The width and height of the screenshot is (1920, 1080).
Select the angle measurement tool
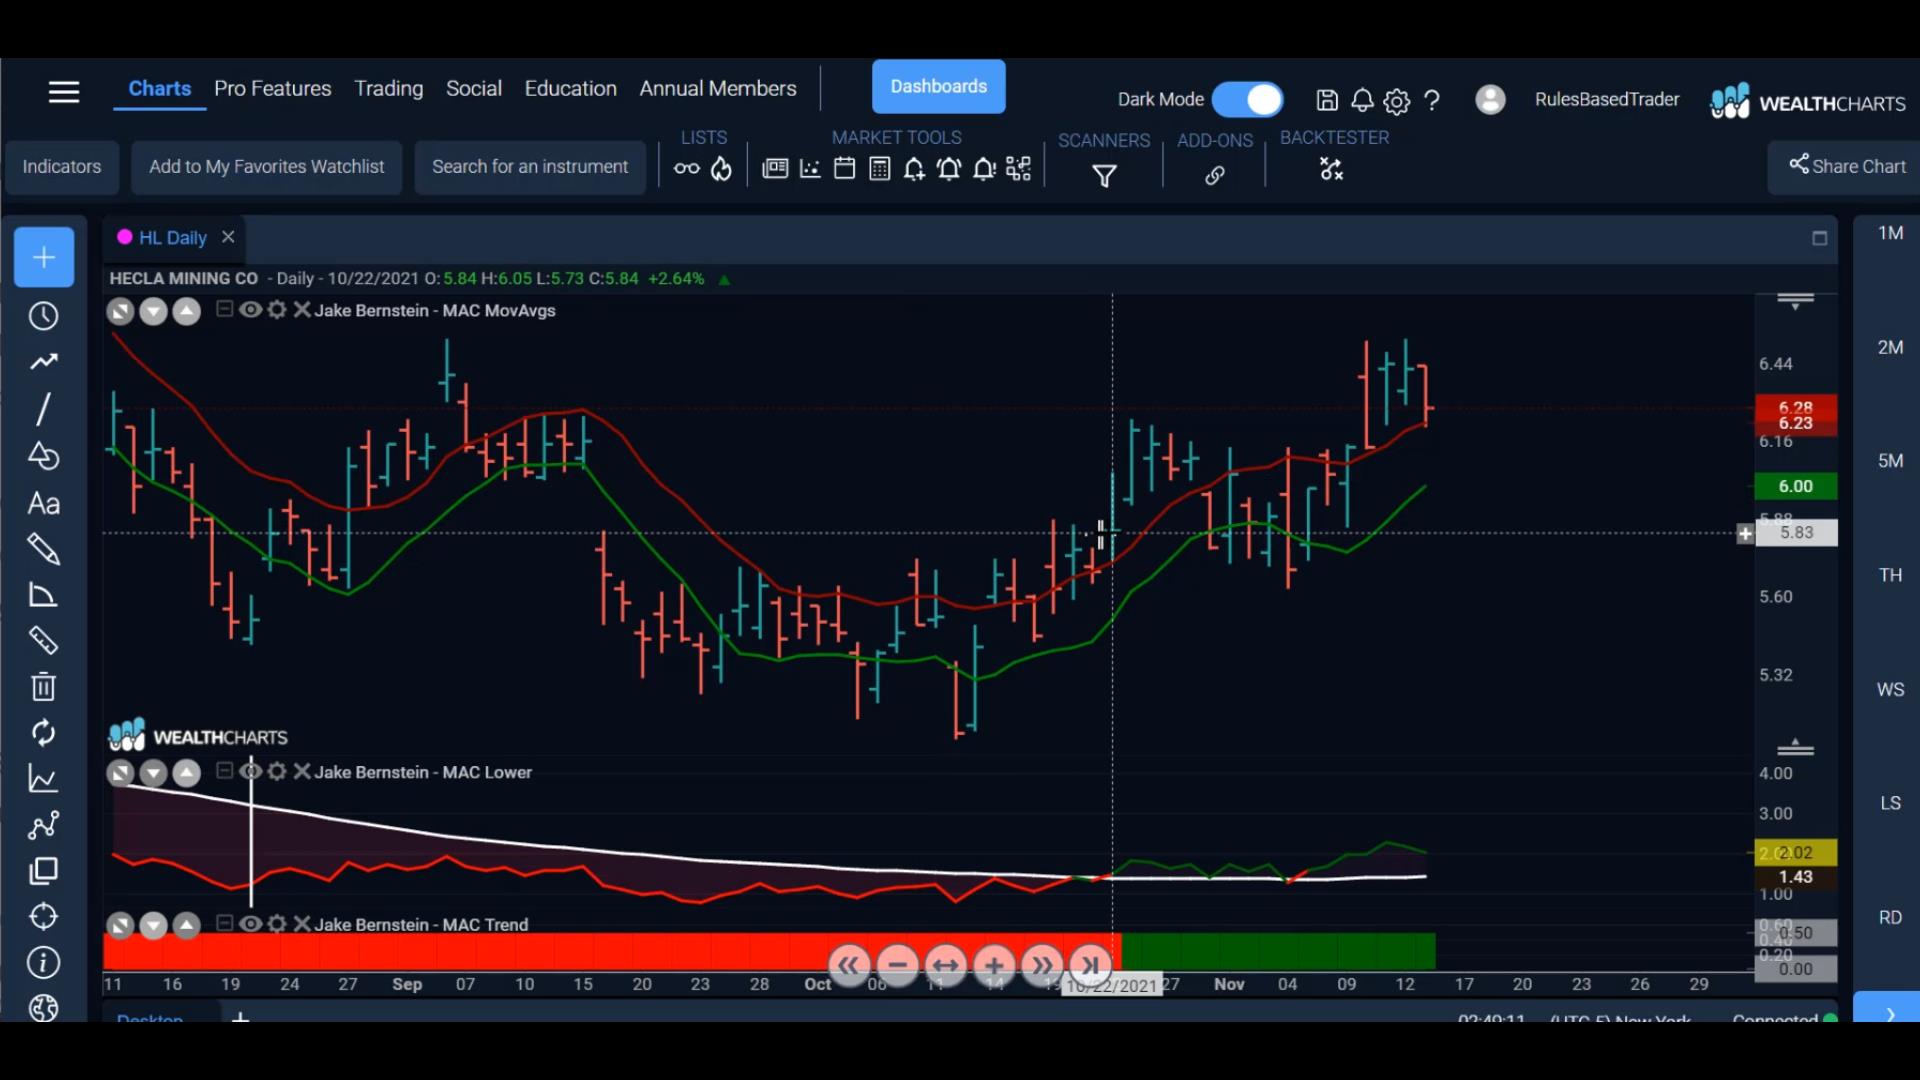(x=43, y=596)
